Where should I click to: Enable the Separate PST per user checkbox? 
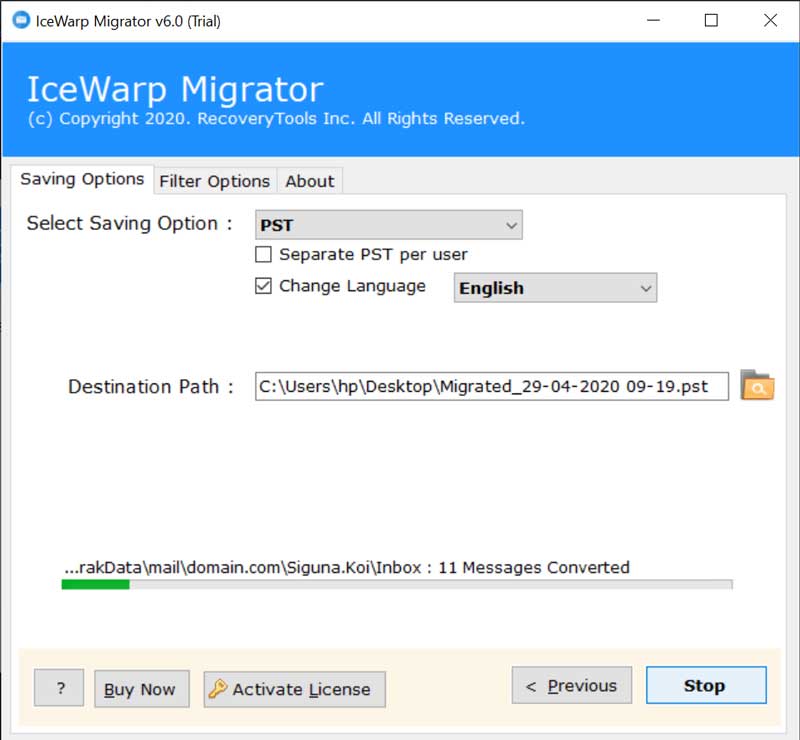click(x=263, y=254)
